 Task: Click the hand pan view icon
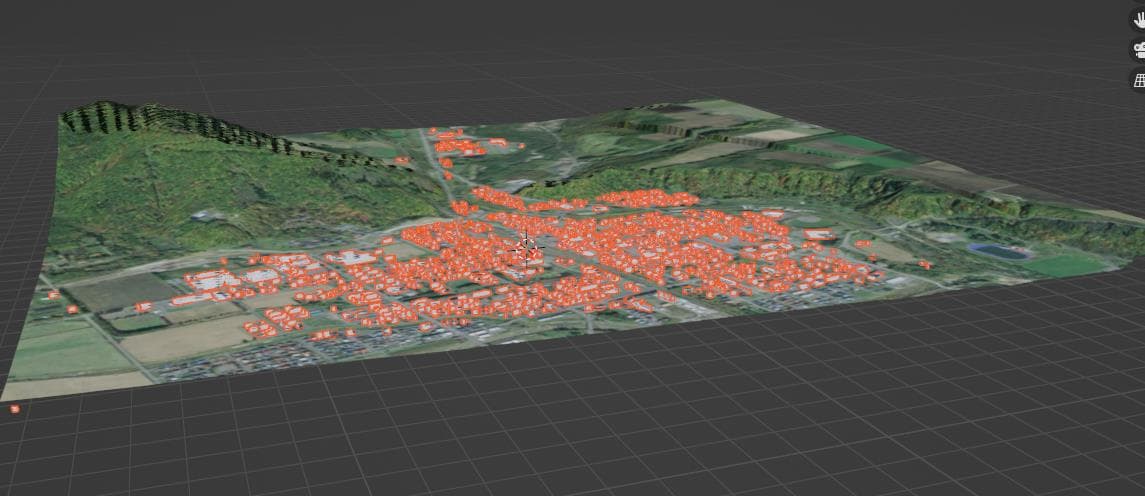tap(1139, 20)
